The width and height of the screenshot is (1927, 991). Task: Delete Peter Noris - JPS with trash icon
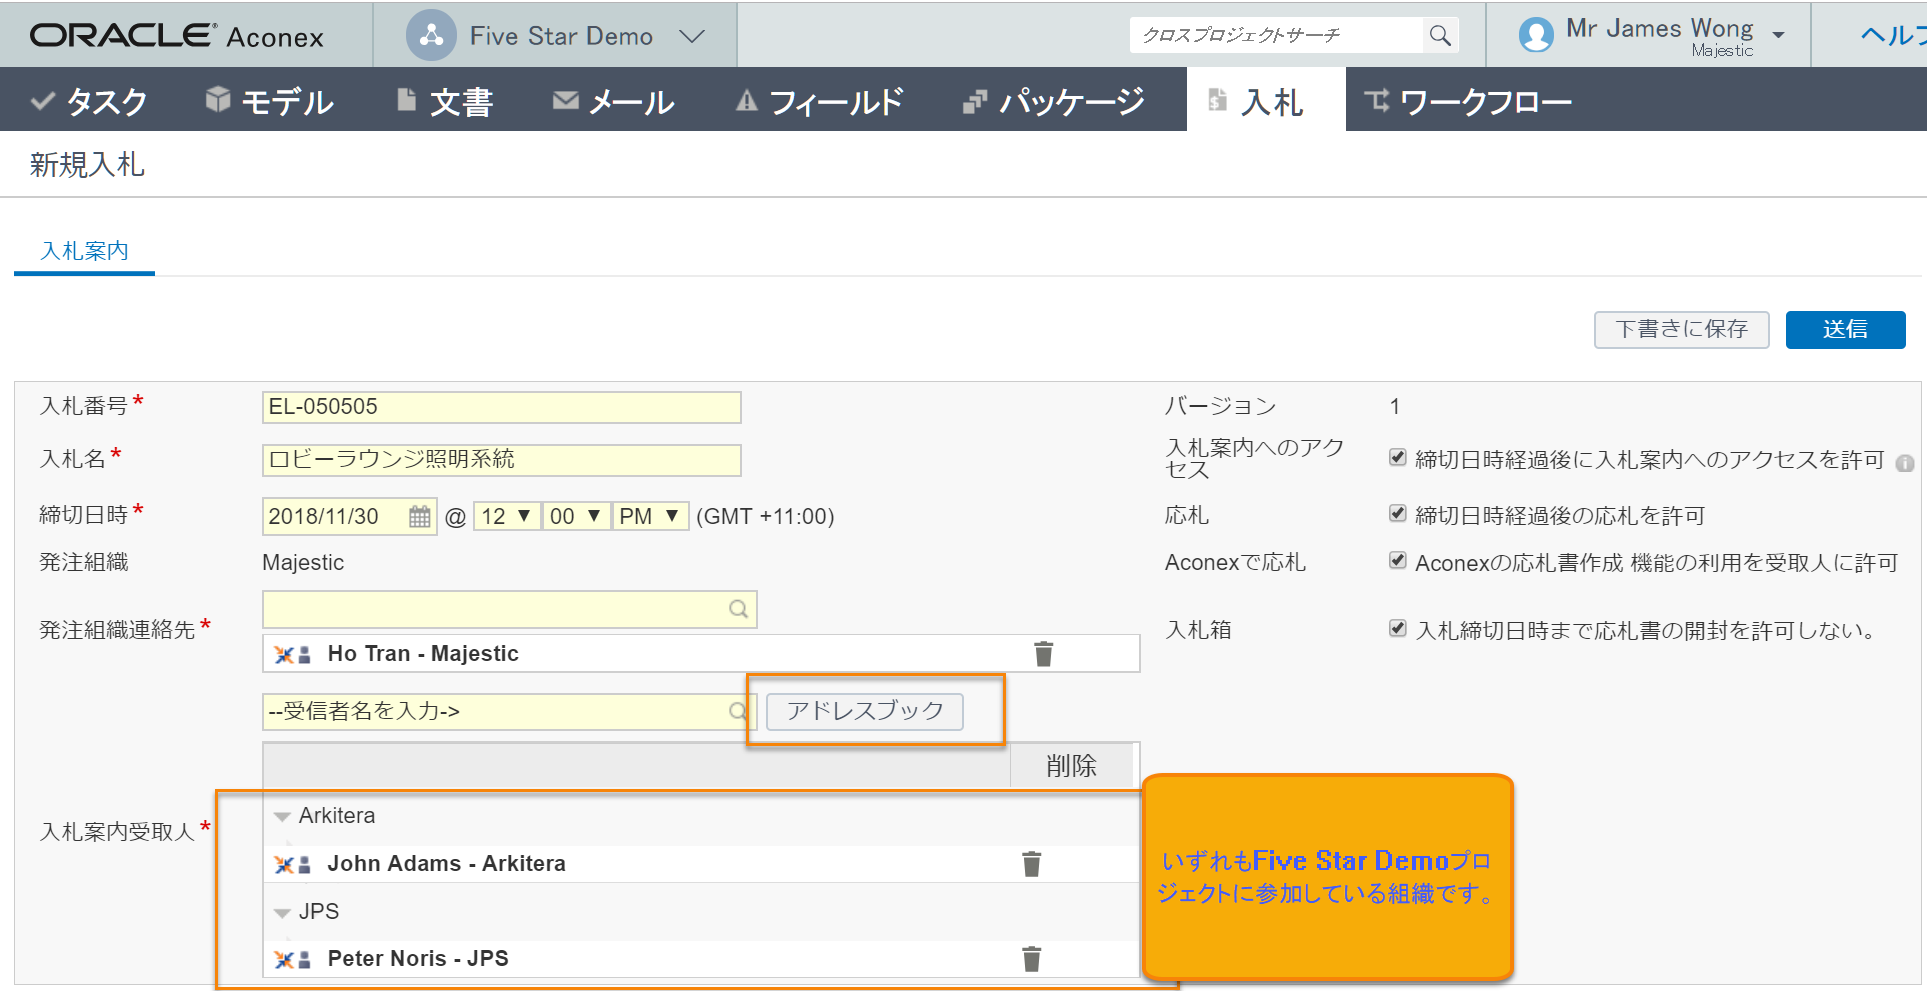(1031, 959)
